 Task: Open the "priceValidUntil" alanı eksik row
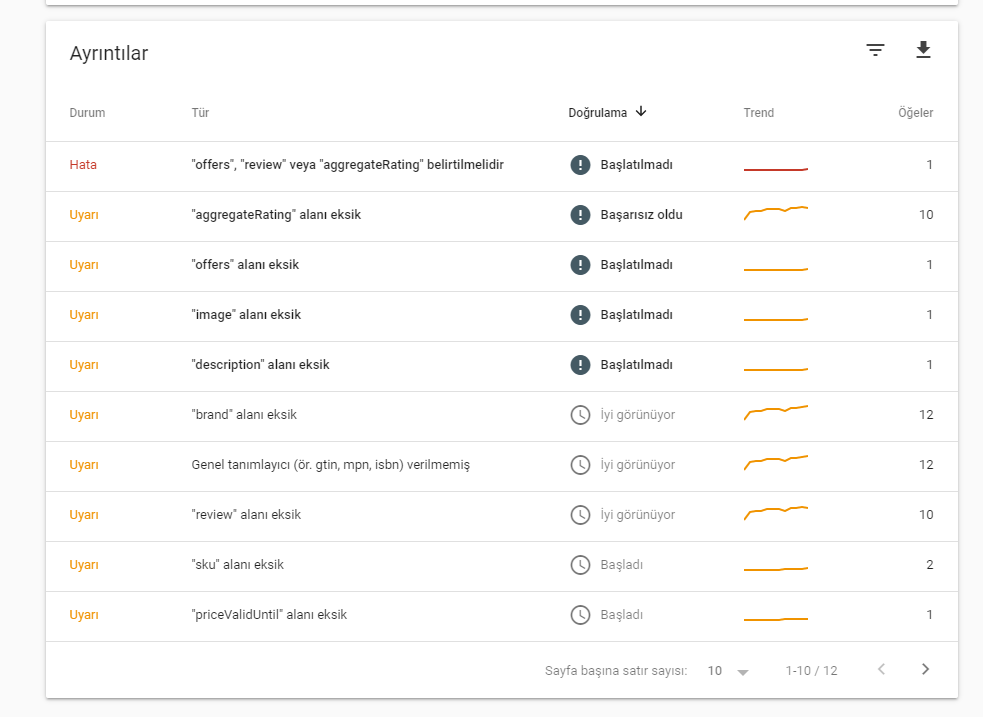502,615
